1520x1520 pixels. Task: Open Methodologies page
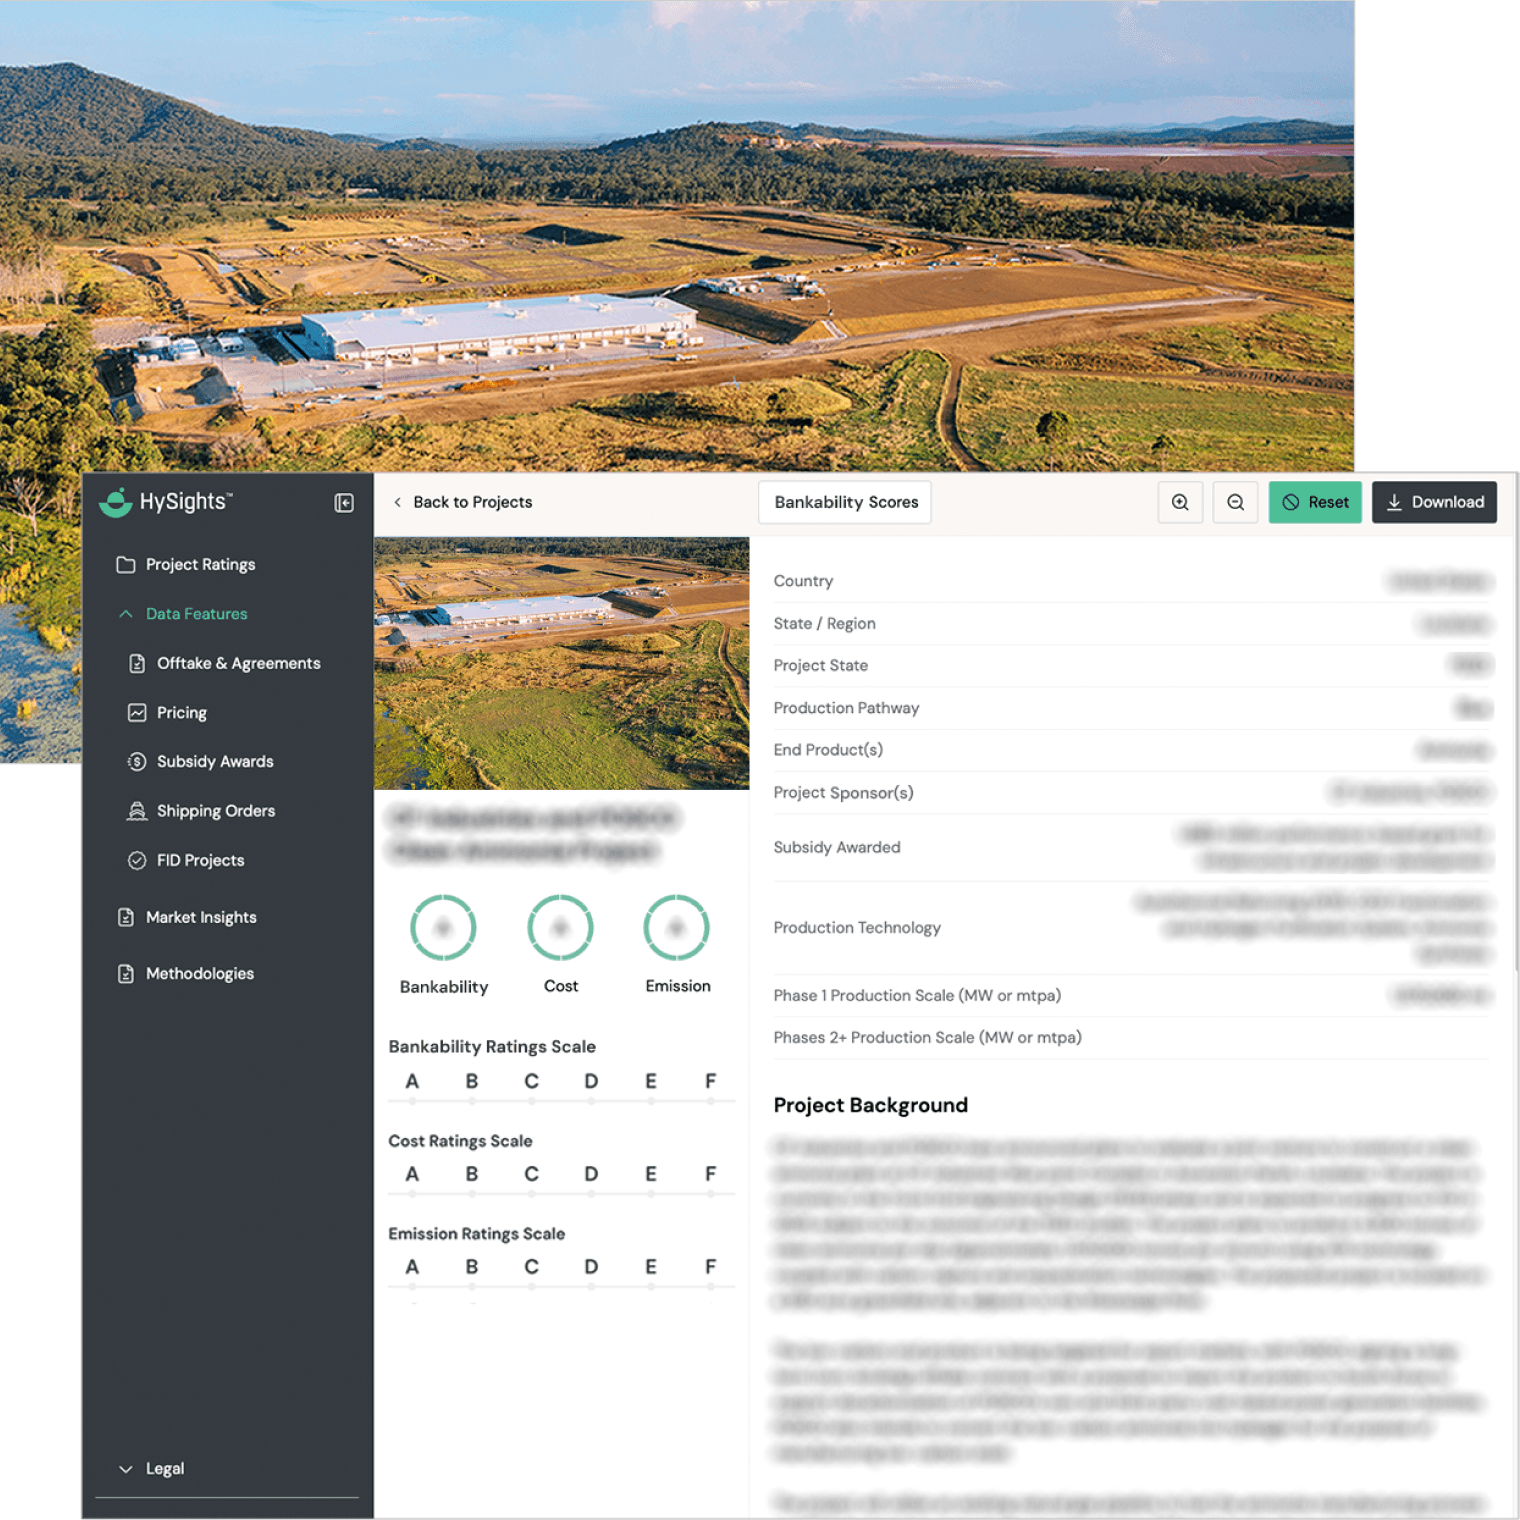199,973
